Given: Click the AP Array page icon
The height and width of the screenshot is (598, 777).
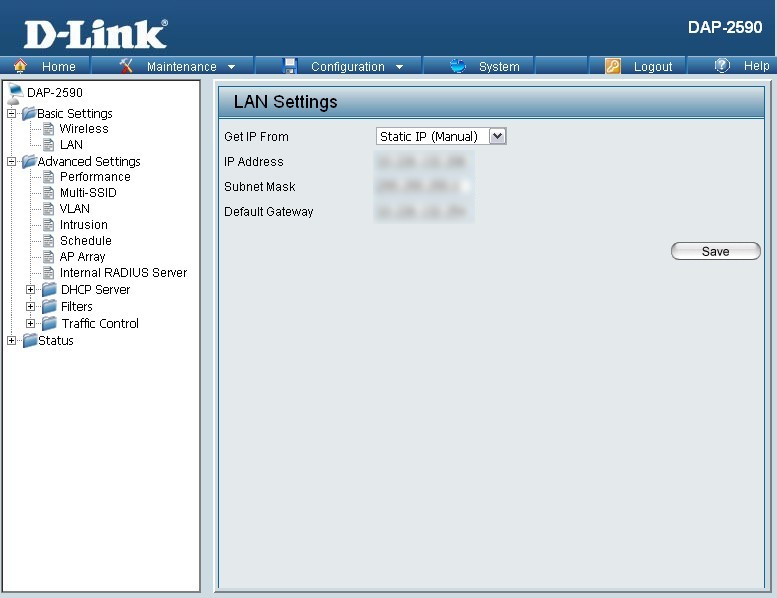Looking at the screenshot, I should [48, 257].
